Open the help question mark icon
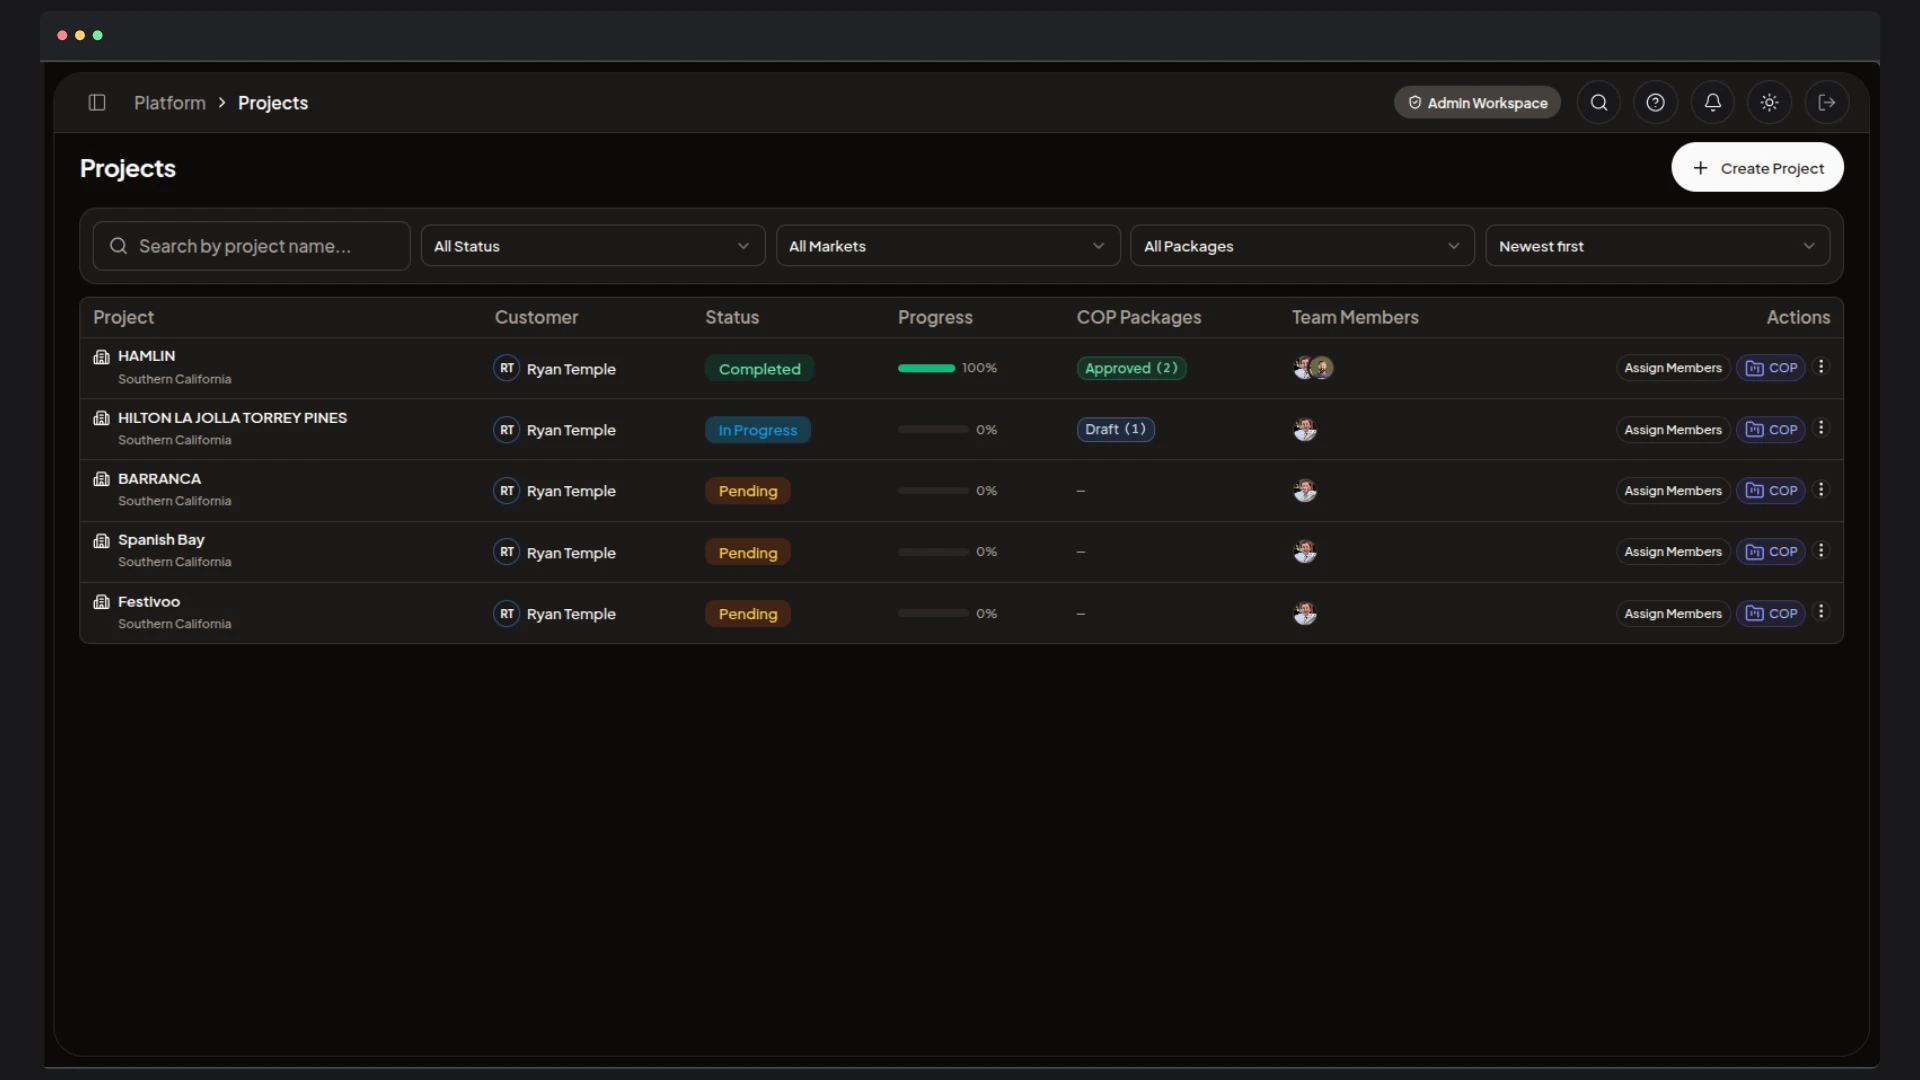Screen dimensions: 1920x1080 tap(1656, 103)
